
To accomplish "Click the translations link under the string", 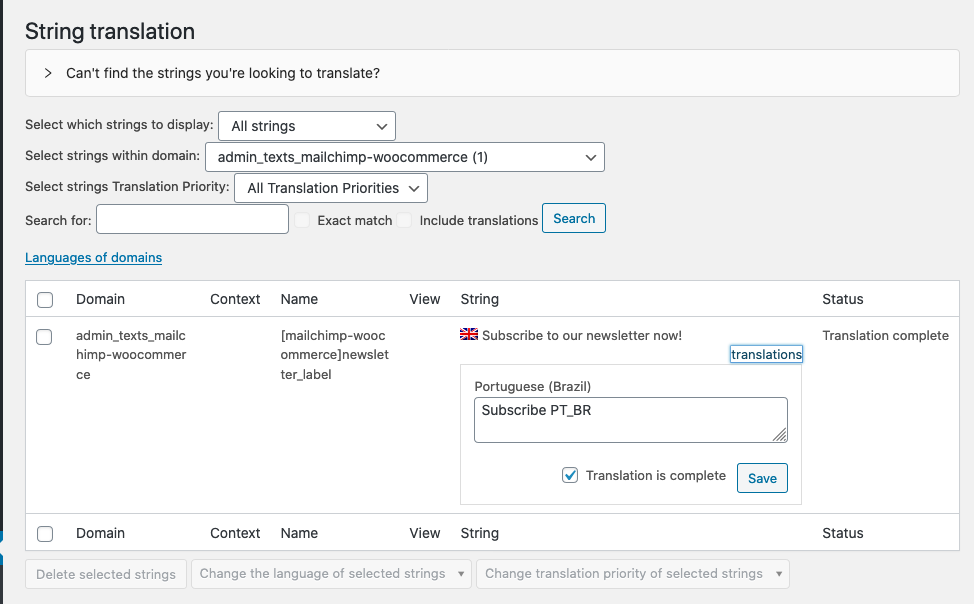I will click(x=766, y=354).
